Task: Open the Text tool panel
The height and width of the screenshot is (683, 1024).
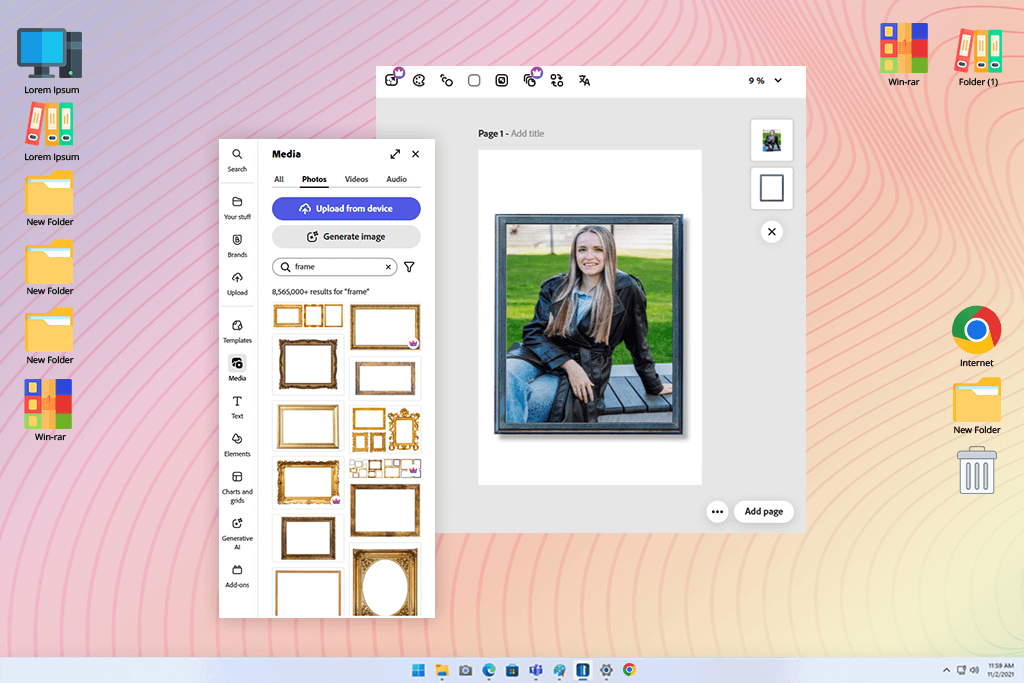Action: [x=237, y=406]
